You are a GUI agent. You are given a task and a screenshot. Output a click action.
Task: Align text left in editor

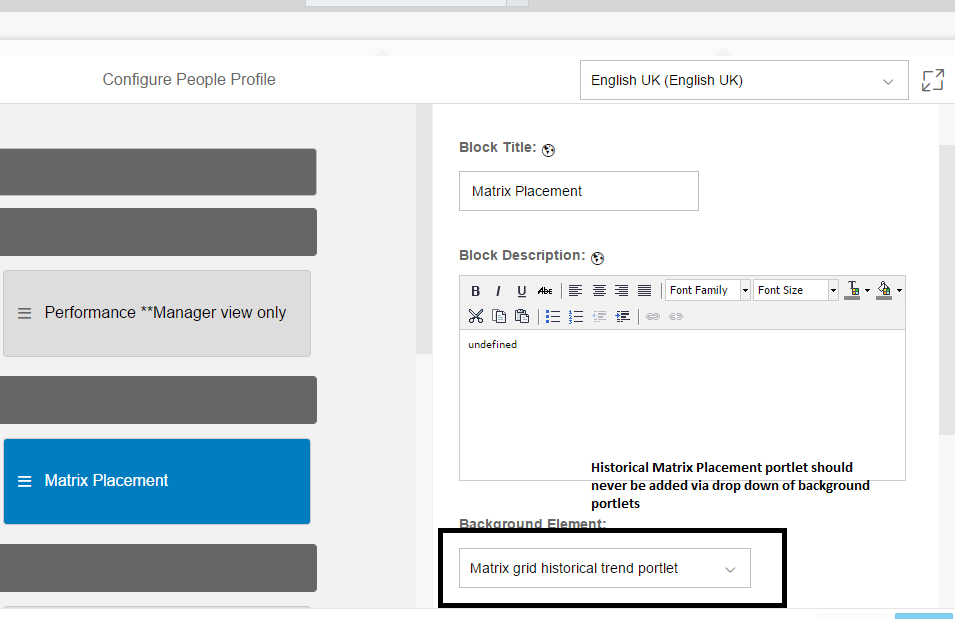click(576, 291)
